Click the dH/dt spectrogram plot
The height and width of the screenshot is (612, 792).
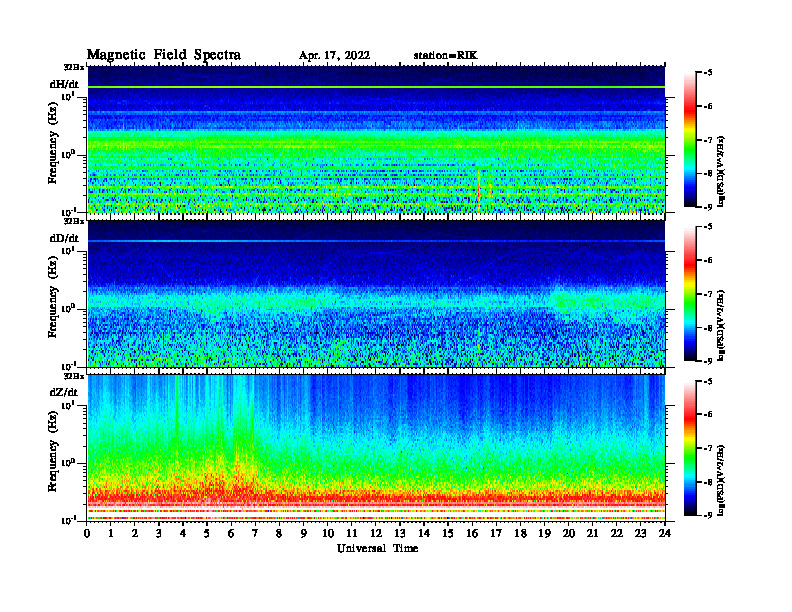click(x=376, y=139)
